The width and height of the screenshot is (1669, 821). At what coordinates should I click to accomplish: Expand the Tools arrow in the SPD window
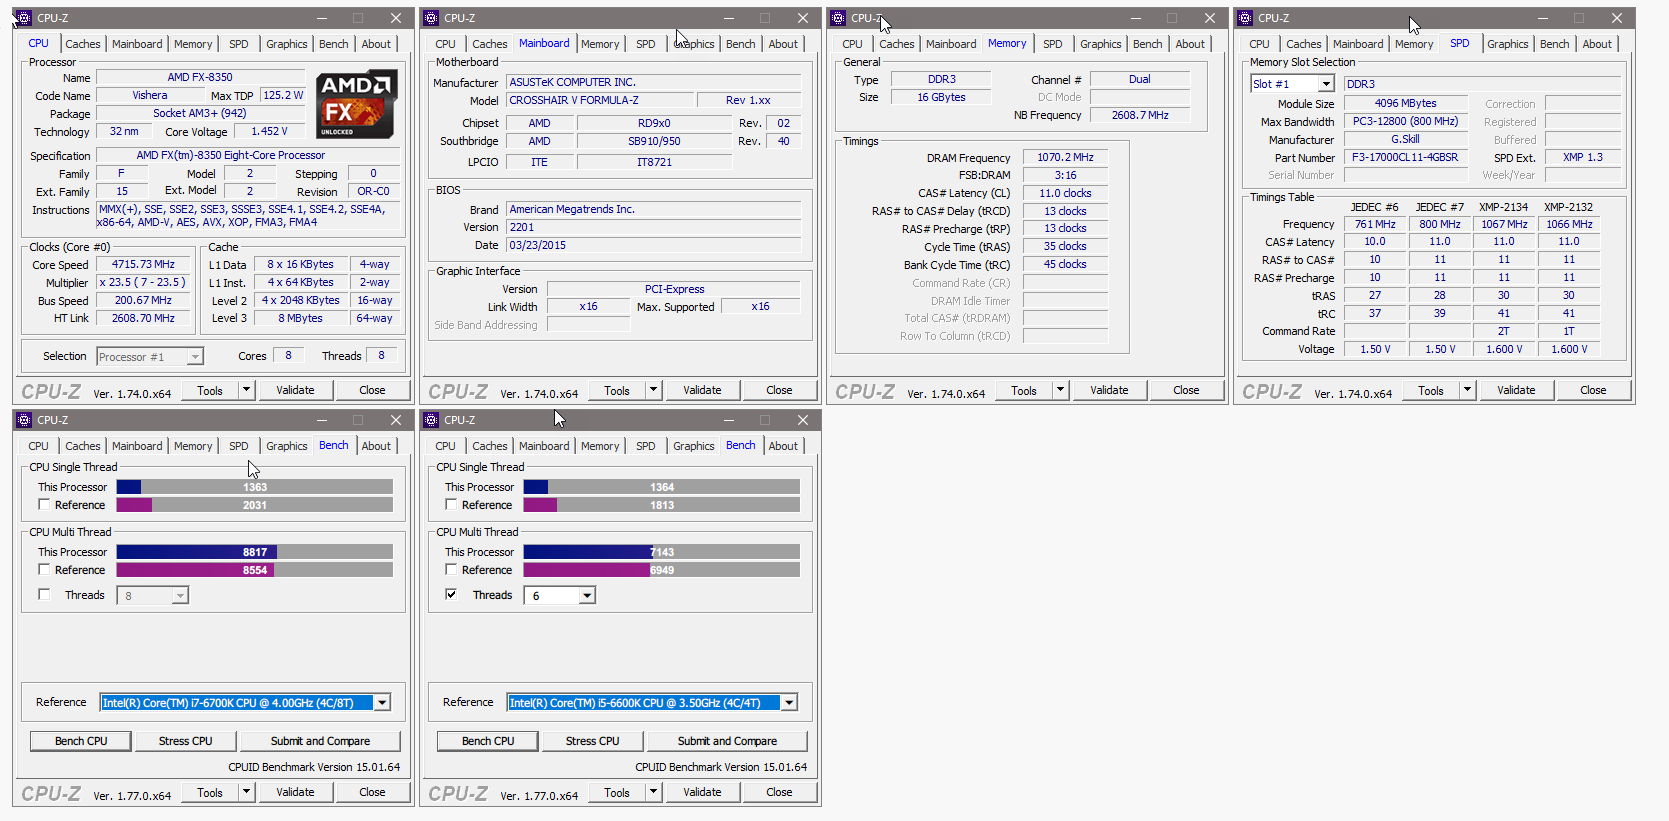tap(1468, 390)
